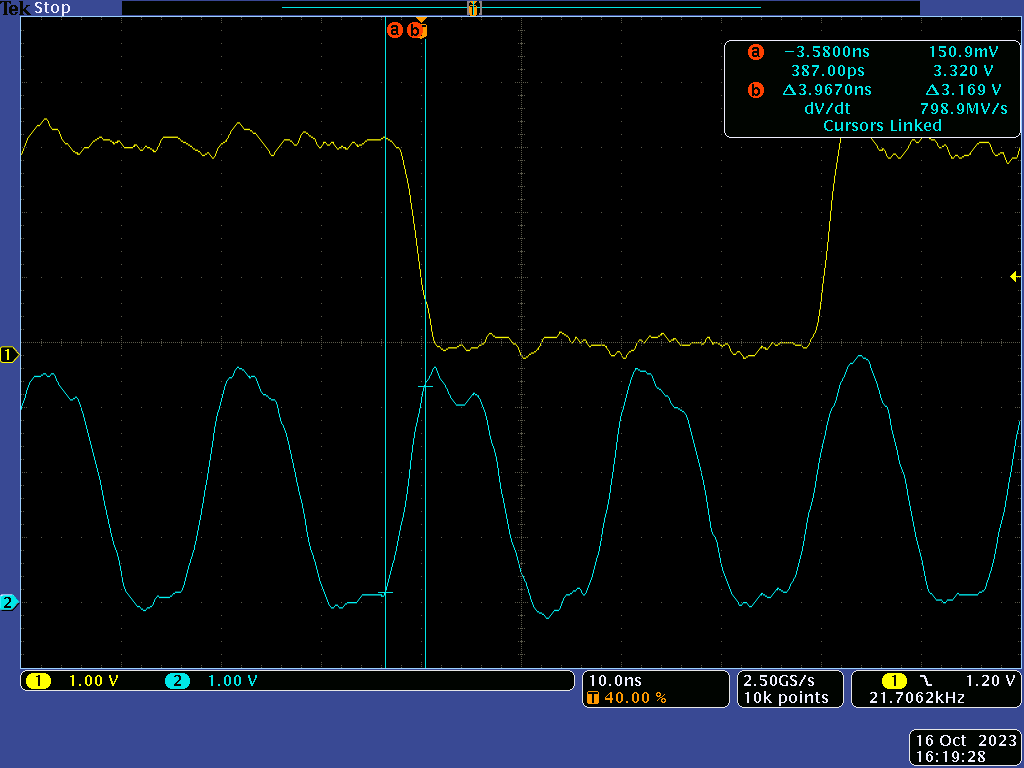Click delta time Δ3.9670ns value
The height and width of the screenshot is (768, 1024).
(827, 89)
